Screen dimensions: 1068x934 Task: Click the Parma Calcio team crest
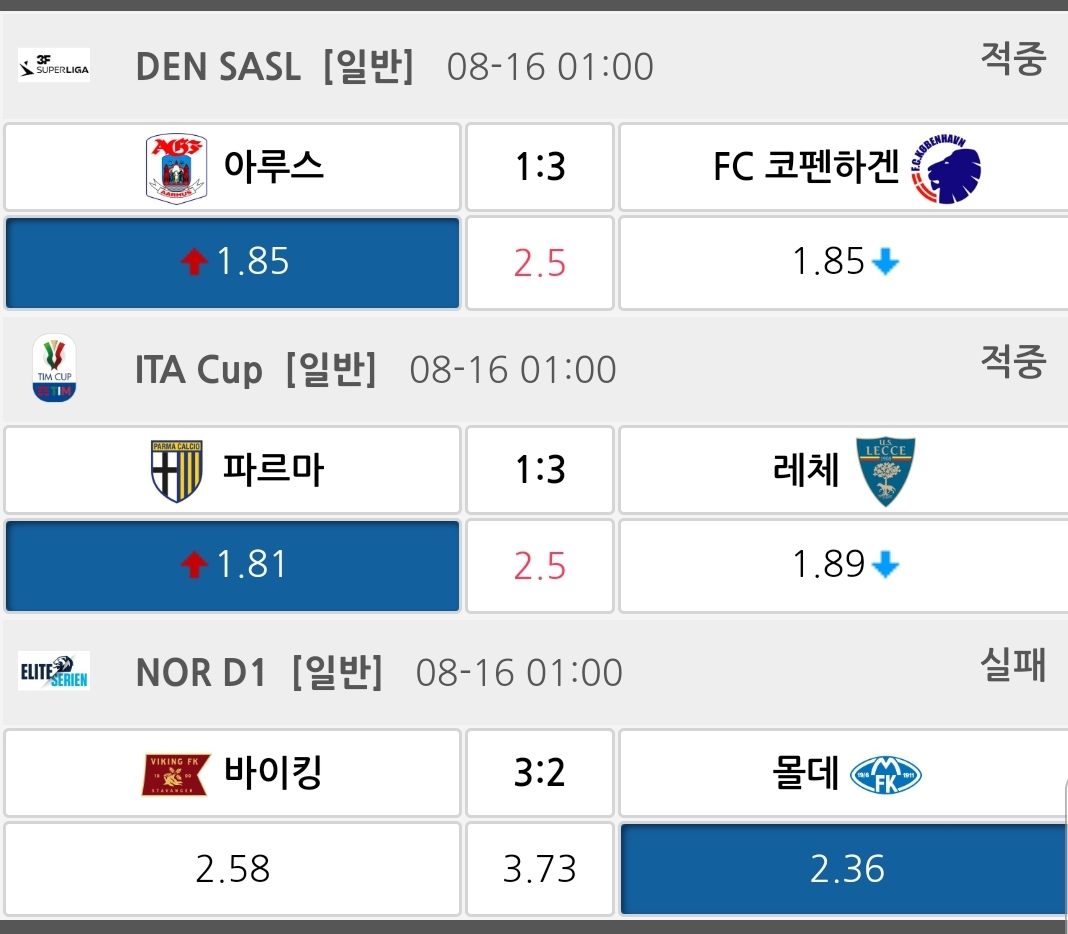pos(177,470)
